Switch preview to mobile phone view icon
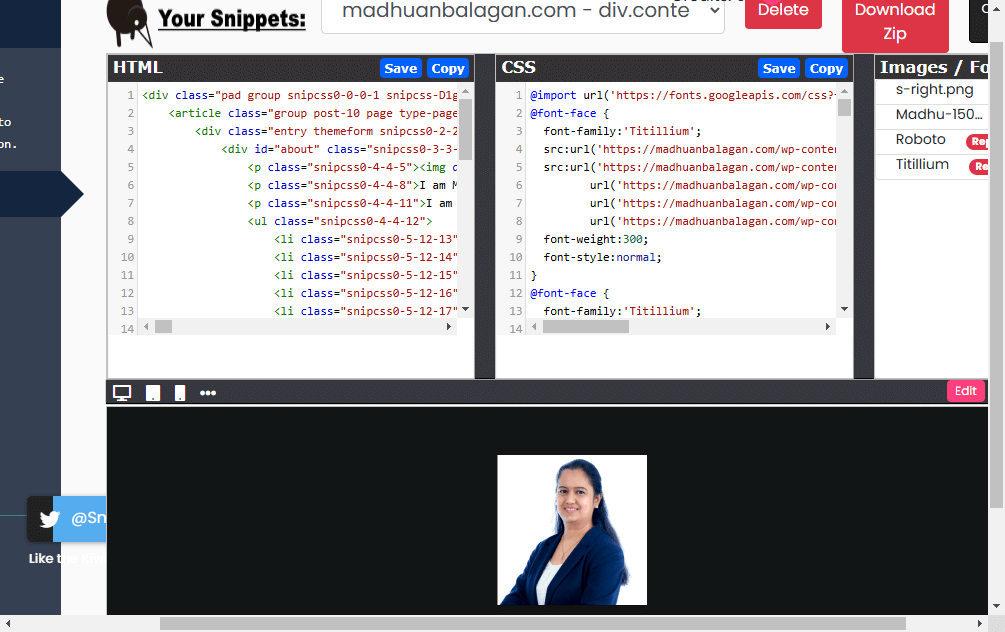This screenshot has width=1005, height=632. (180, 393)
